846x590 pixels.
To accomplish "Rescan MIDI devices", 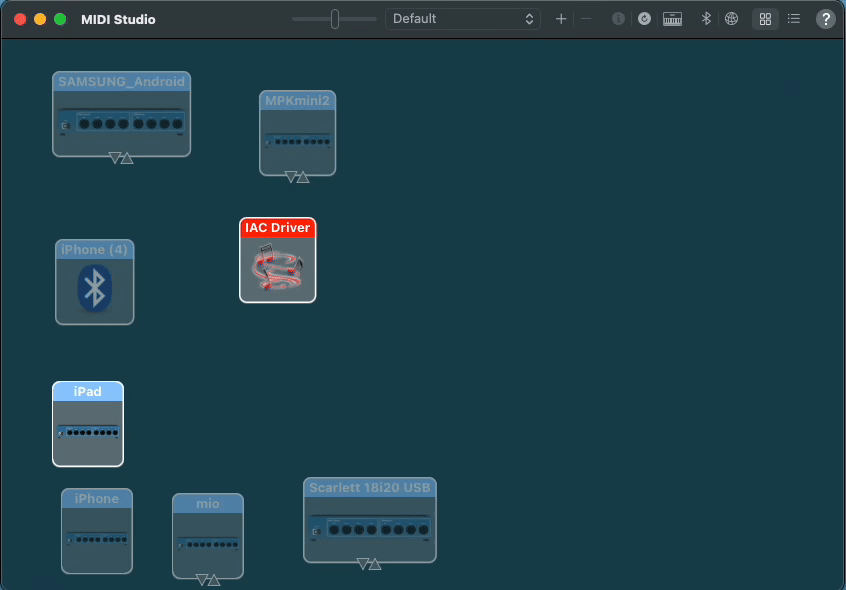I will [644, 19].
